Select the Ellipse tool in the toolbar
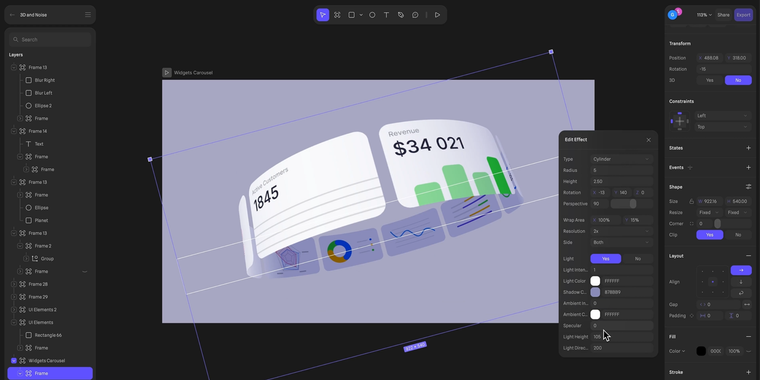The width and height of the screenshot is (760, 380). point(372,15)
